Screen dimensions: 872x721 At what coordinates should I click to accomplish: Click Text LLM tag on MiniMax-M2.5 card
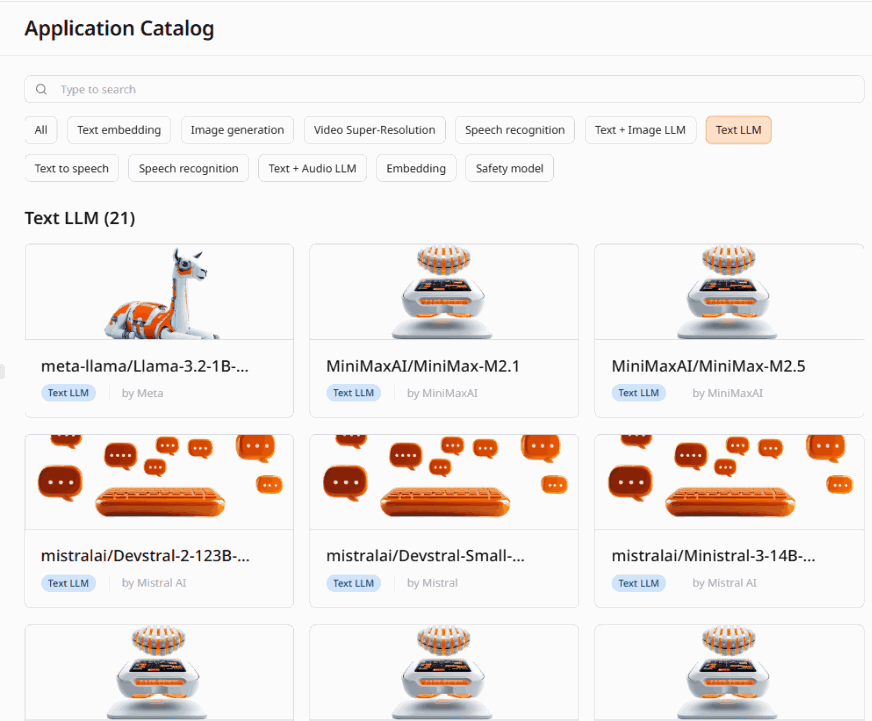(x=638, y=393)
